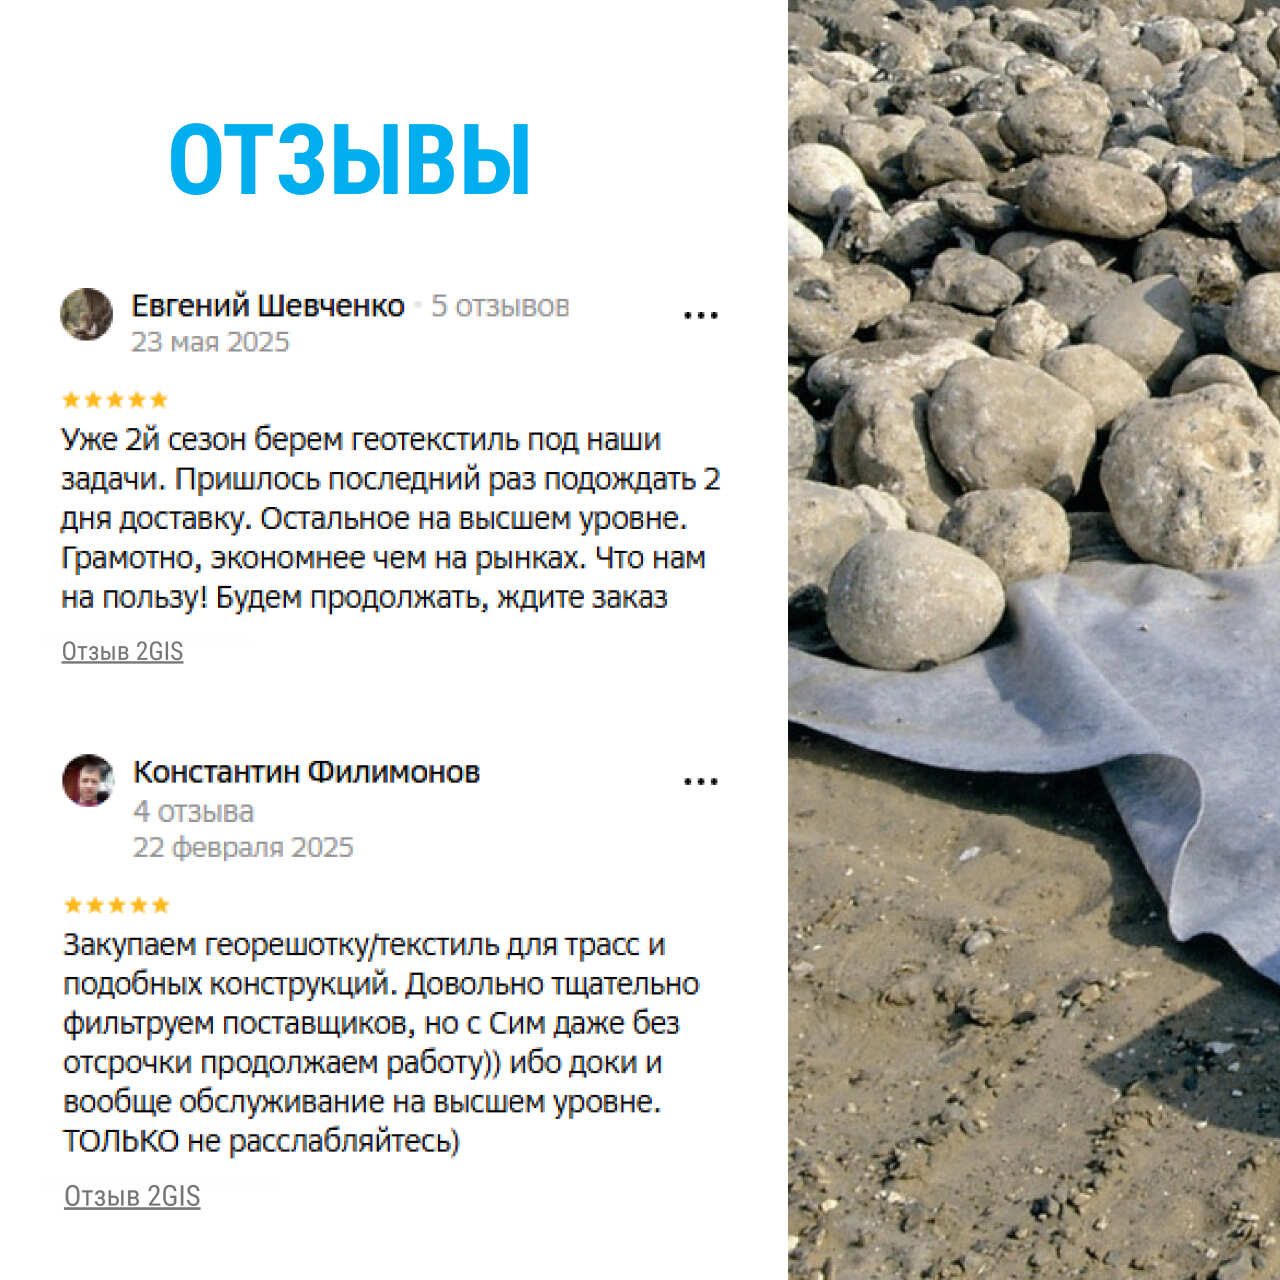Viewport: 1280px width, 1280px height.
Task: Click the five-star rating on Константин's review
Action: 116,905
